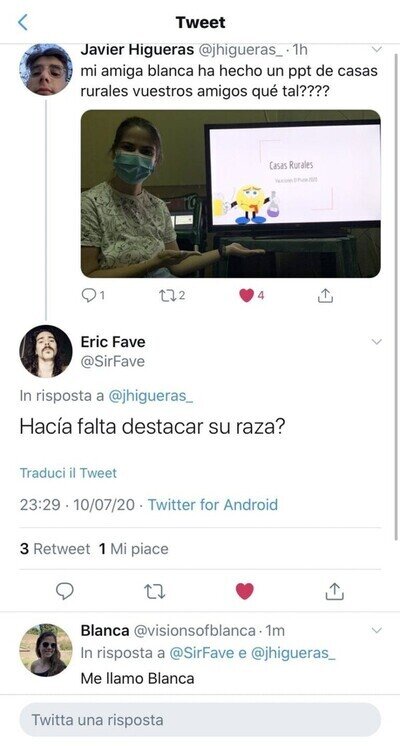400x746 pixels.
Task: Expand chevron menu on Blanca's reply
Action: tap(376, 630)
